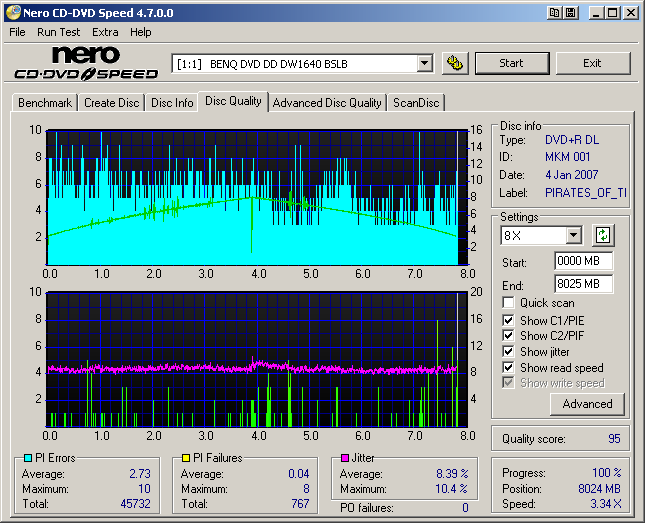Image resolution: width=645 pixels, height=523 pixels.
Task: Click the disc label PIRATES_OF_TI
Action: 586,193
